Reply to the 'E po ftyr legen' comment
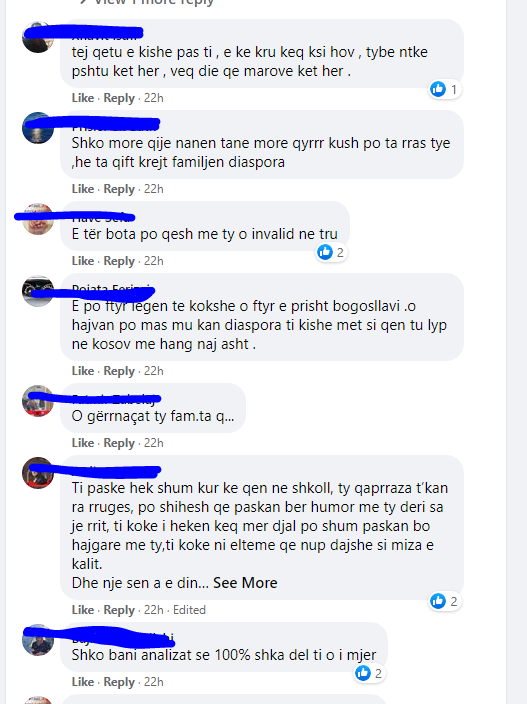 coord(119,371)
